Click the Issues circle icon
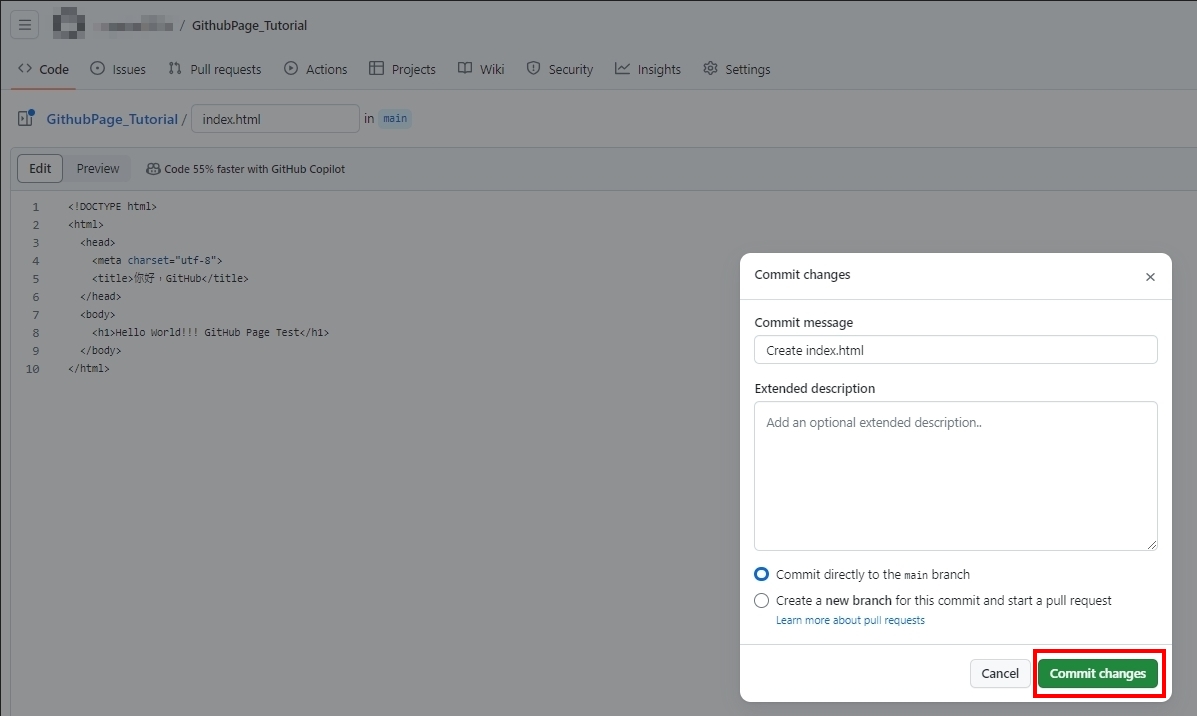The width and height of the screenshot is (1197, 716). (x=97, y=68)
